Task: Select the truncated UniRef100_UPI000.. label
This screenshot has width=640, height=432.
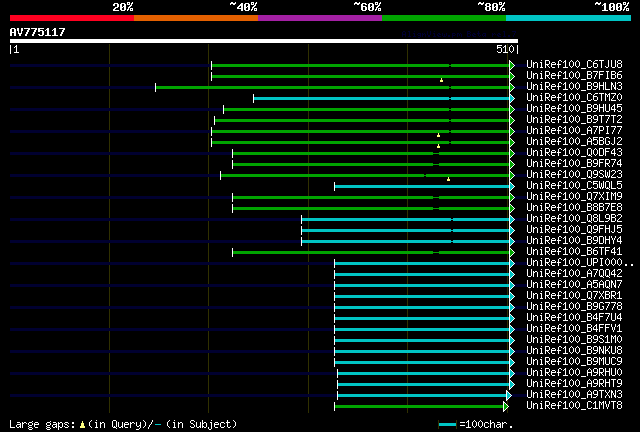Action: tap(580, 263)
